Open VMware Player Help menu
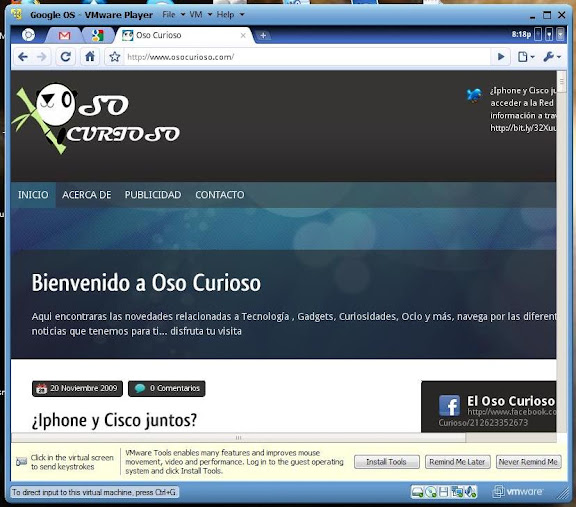576x507 pixels. (x=230, y=15)
